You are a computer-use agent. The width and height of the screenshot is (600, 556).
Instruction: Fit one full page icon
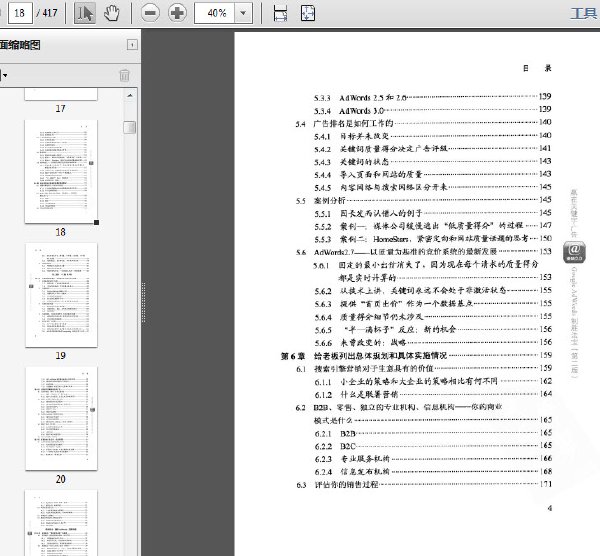click(308, 13)
